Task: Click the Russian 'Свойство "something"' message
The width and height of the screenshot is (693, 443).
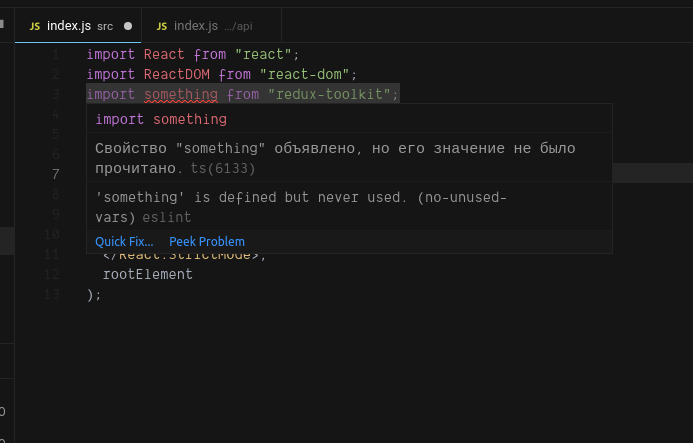Action: tap(335, 158)
